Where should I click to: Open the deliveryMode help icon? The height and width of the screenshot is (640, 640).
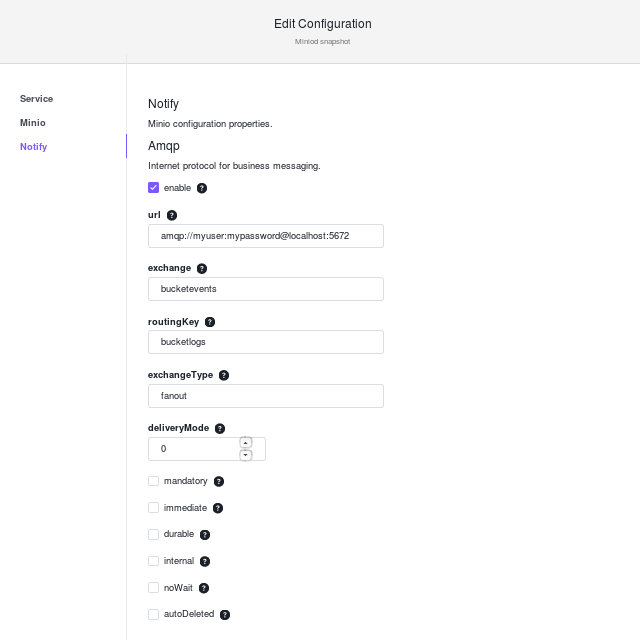[220, 429]
